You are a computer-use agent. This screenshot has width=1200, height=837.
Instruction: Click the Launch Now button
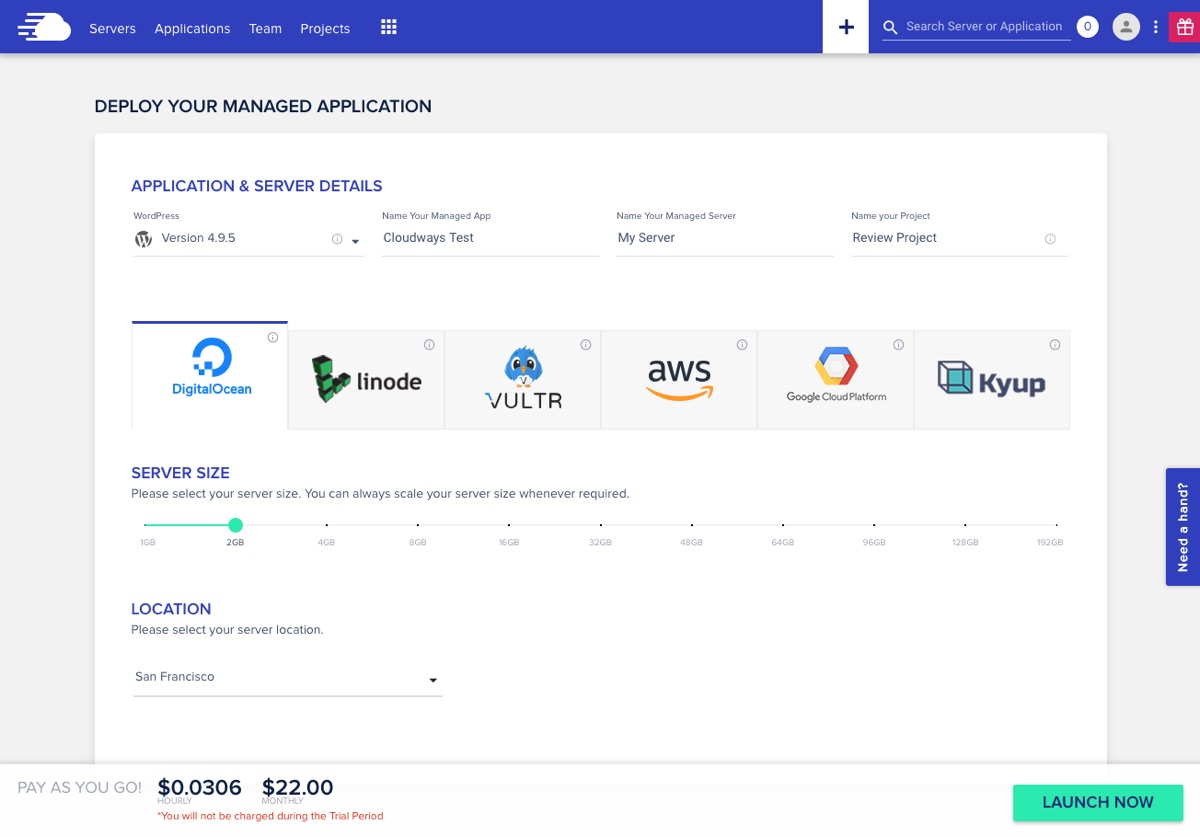tap(1098, 802)
